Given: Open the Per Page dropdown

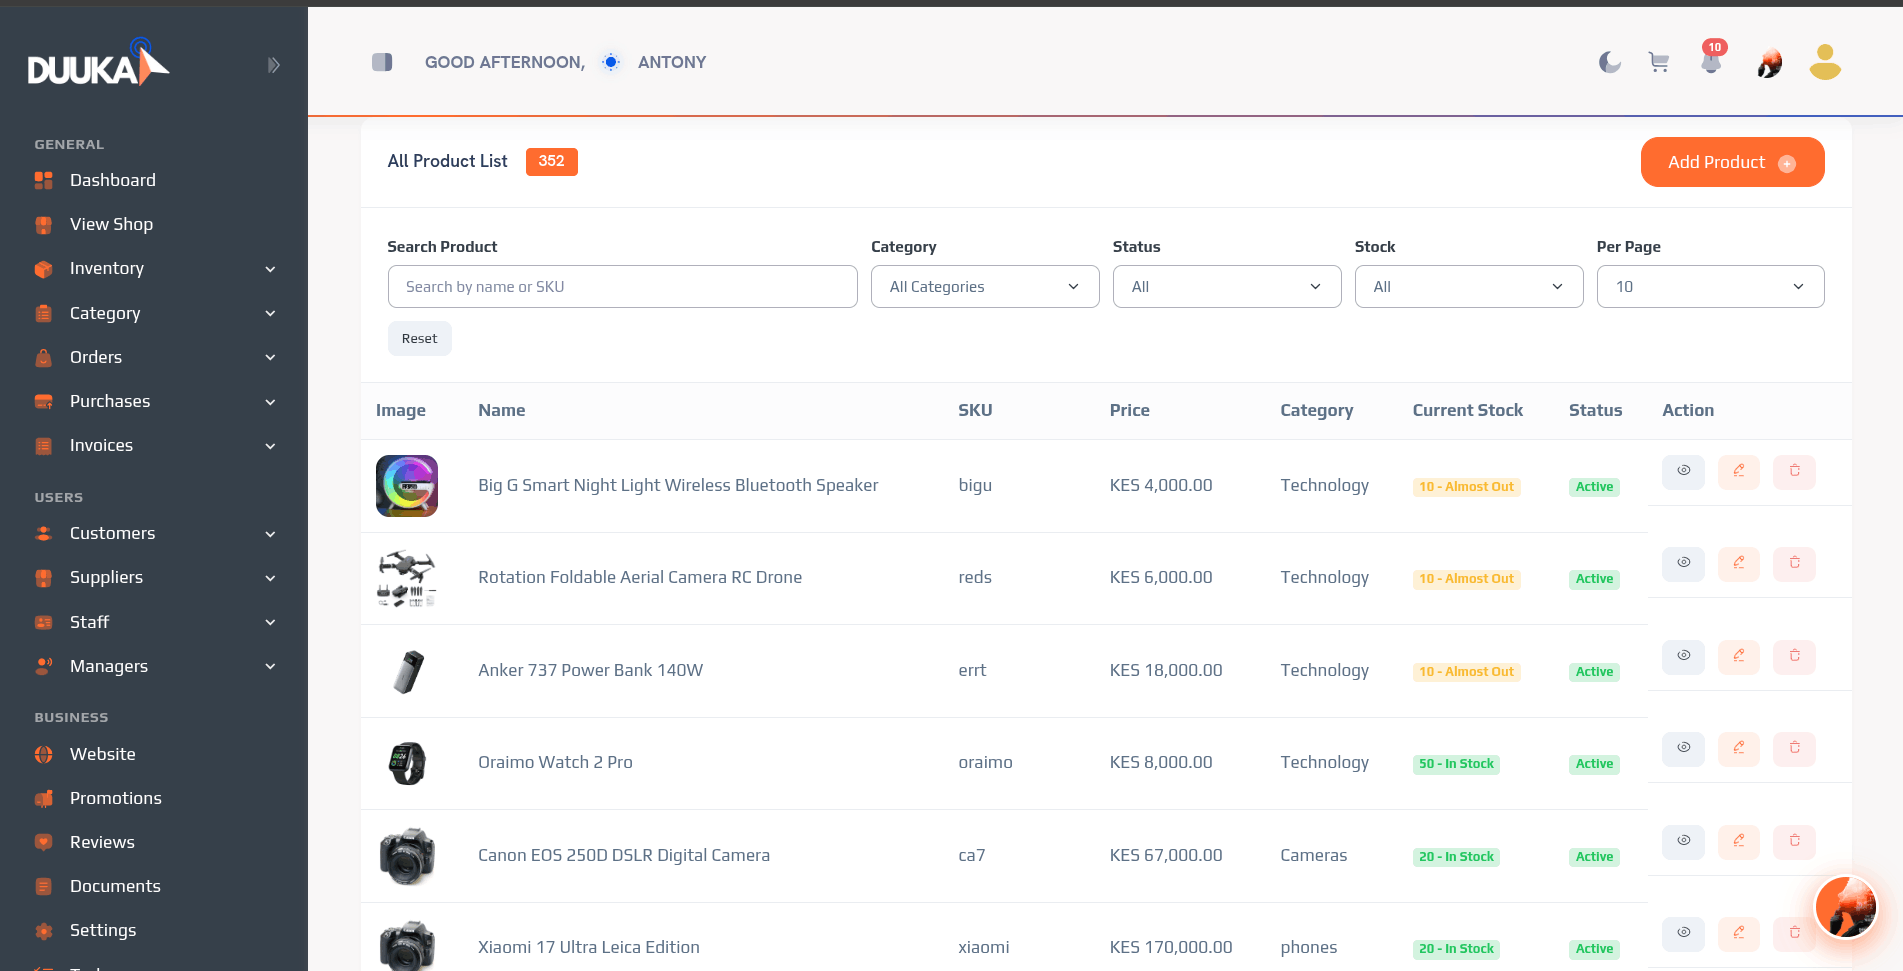Looking at the screenshot, I should pos(1710,287).
